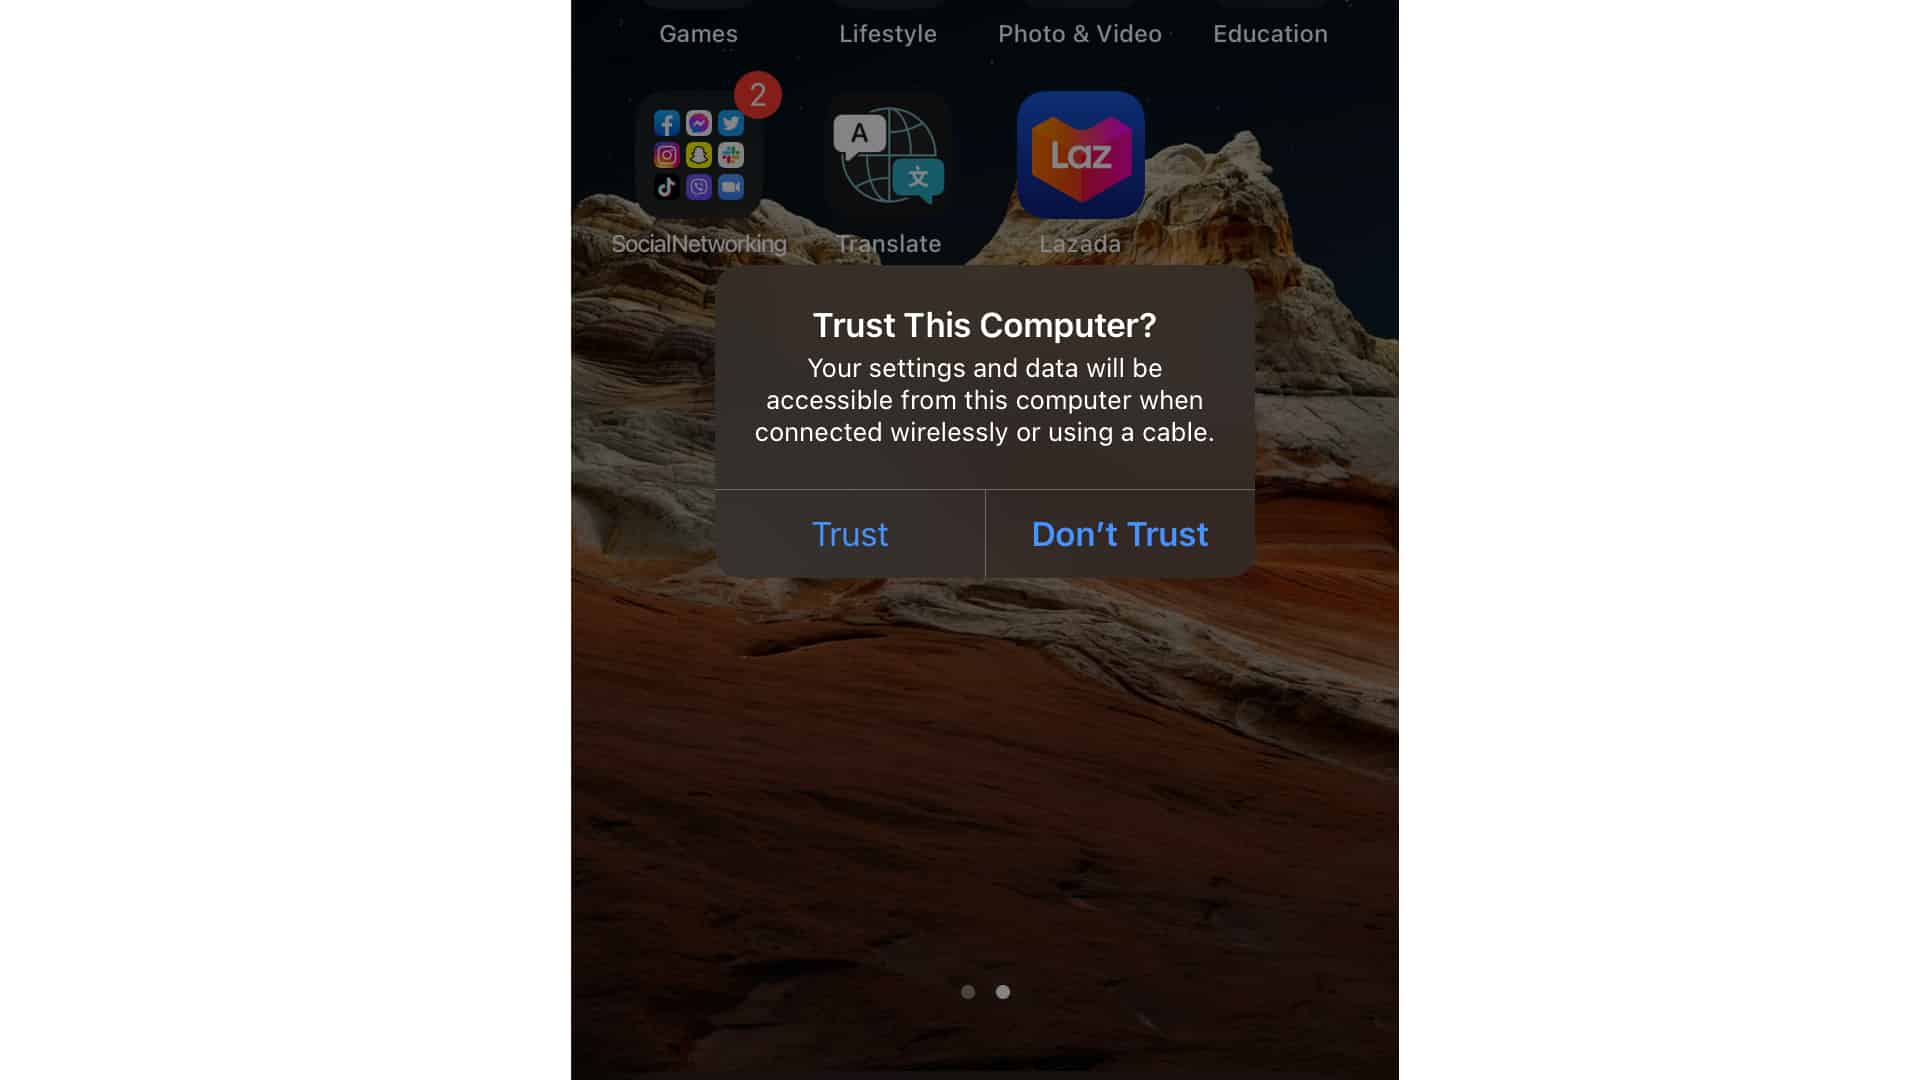
Task: Open Instagram from social folder
Action: click(x=666, y=154)
